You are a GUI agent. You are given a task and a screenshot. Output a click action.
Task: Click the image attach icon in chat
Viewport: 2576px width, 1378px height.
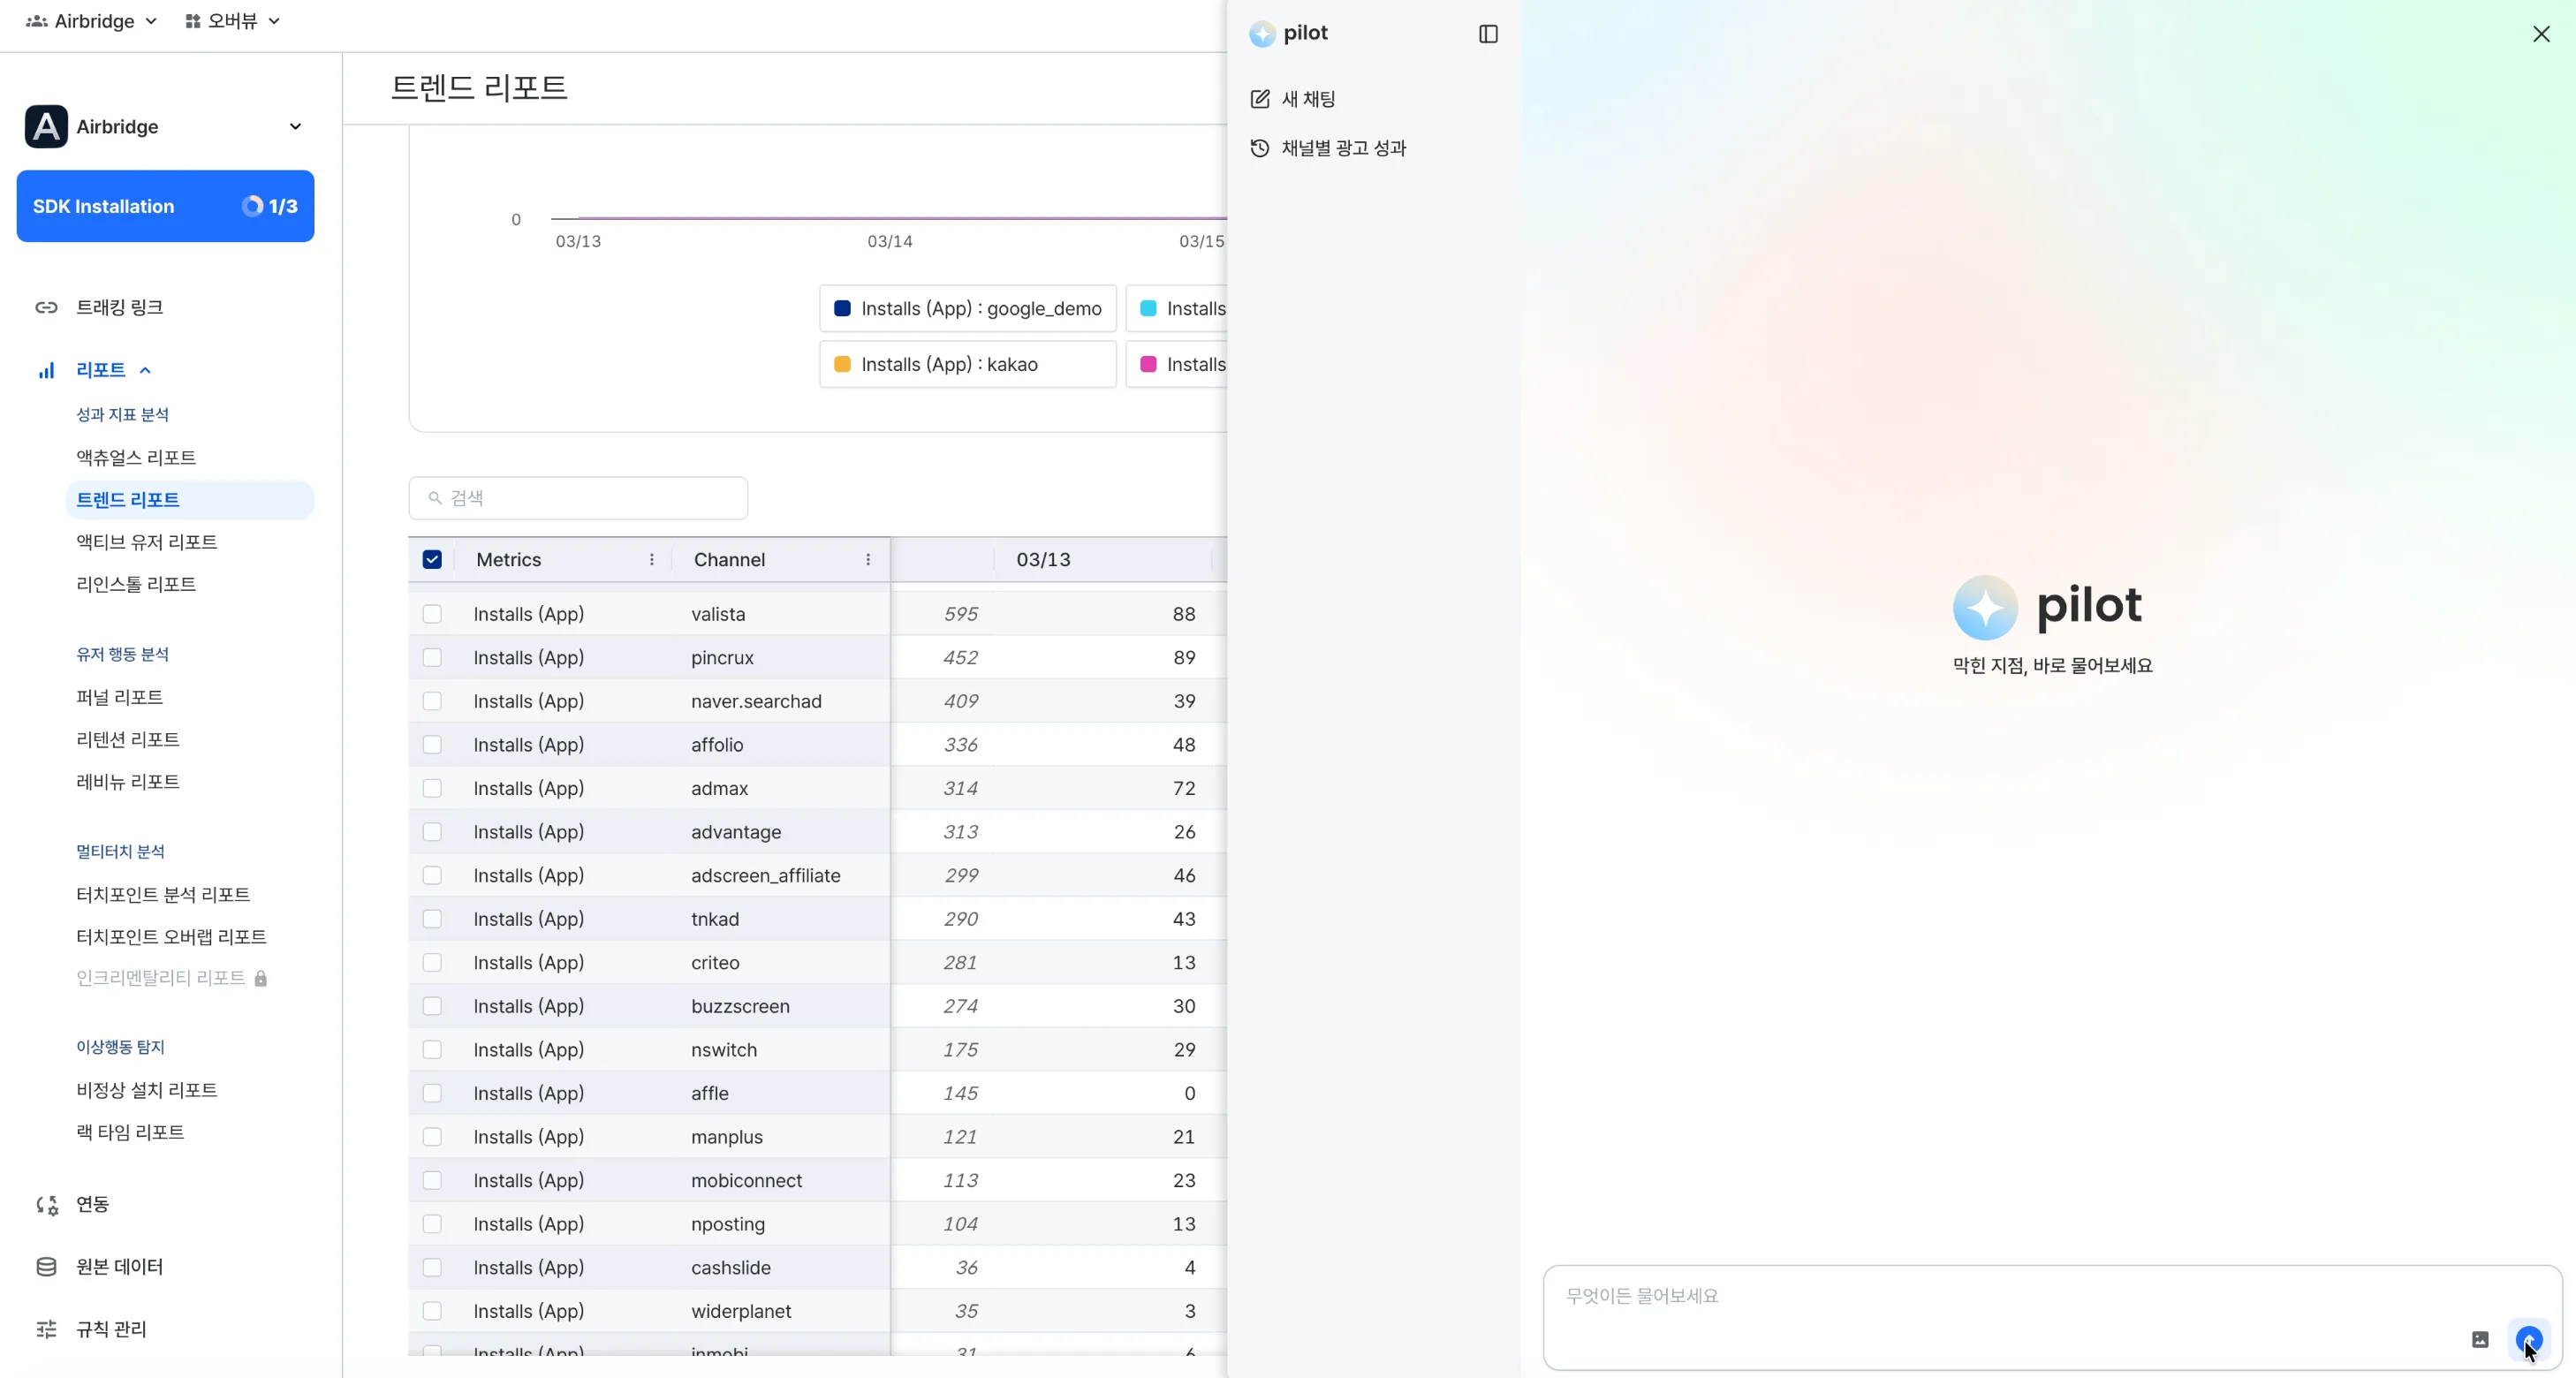[2480, 1339]
